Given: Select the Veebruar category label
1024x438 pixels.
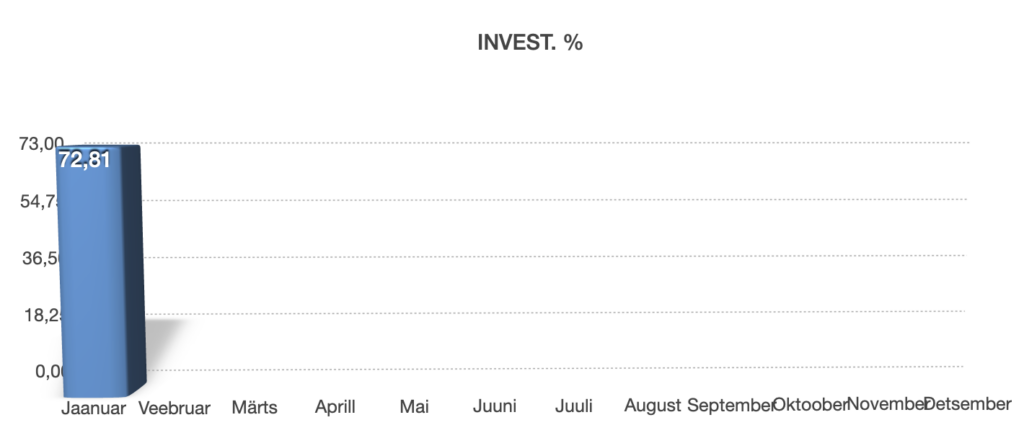Looking at the screenshot, I should (173, 407).
